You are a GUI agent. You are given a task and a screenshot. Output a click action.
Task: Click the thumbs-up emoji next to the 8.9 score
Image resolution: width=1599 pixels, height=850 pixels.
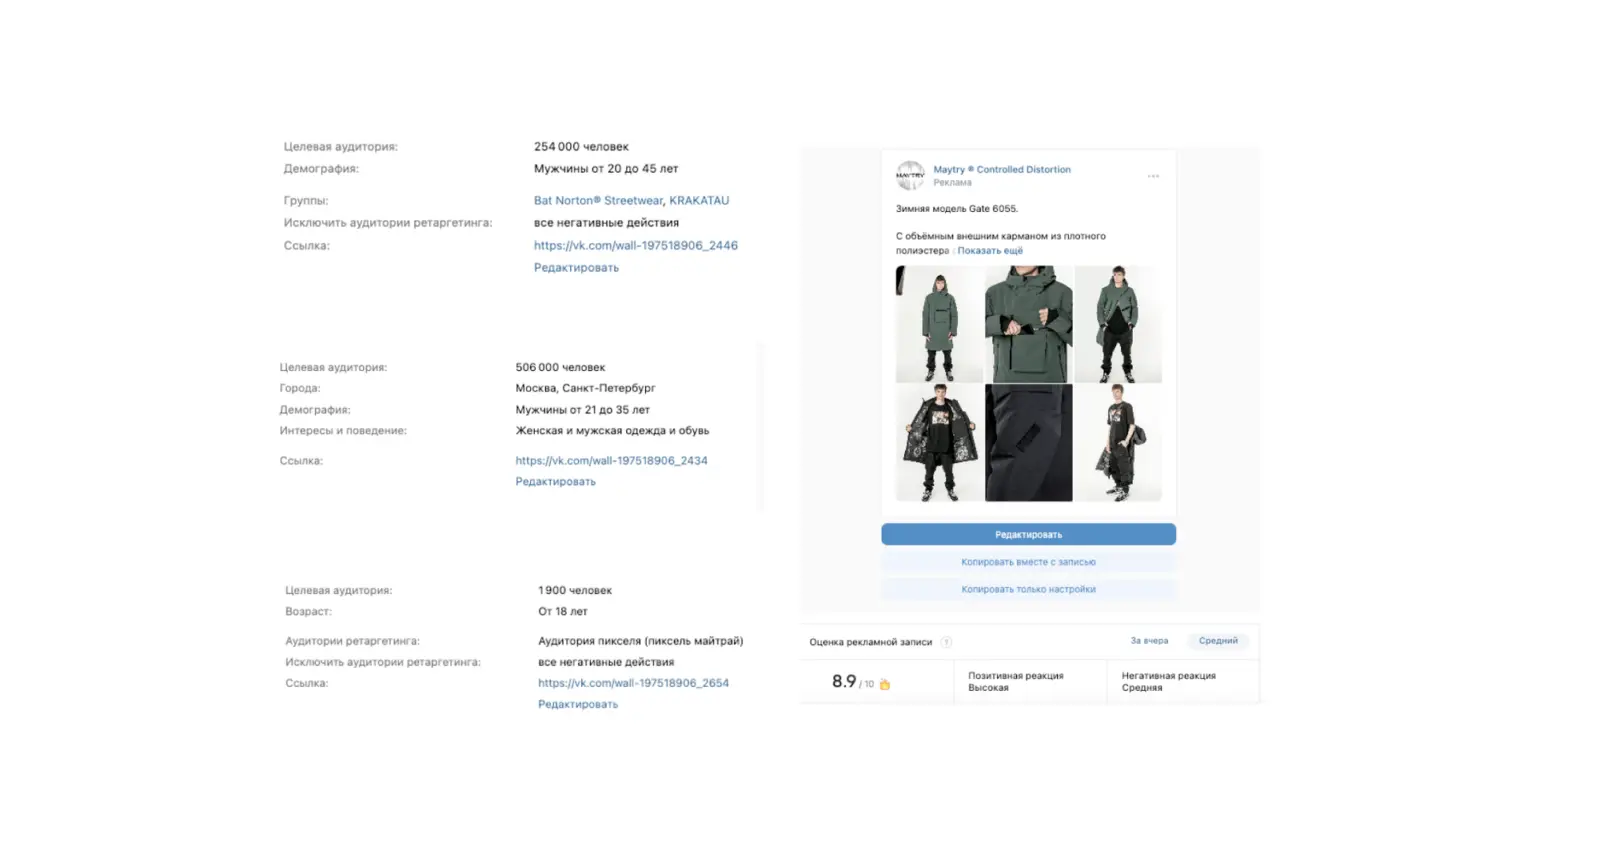coord(884,684)
